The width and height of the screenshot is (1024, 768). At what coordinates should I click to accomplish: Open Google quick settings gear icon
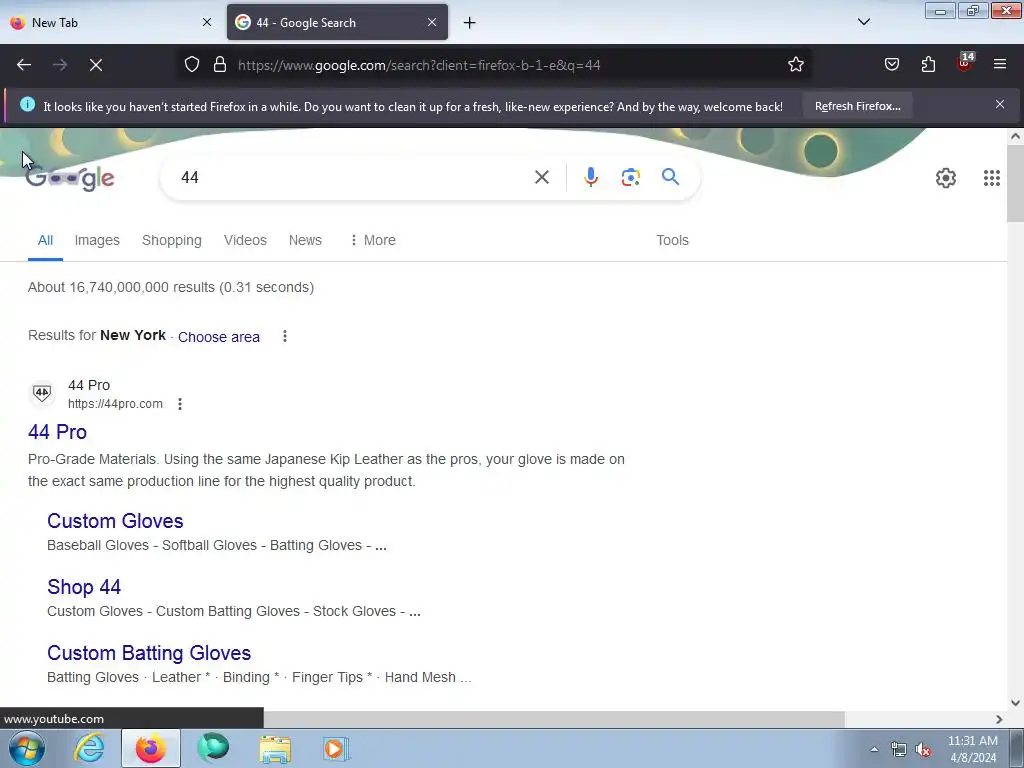pos(946,178)
